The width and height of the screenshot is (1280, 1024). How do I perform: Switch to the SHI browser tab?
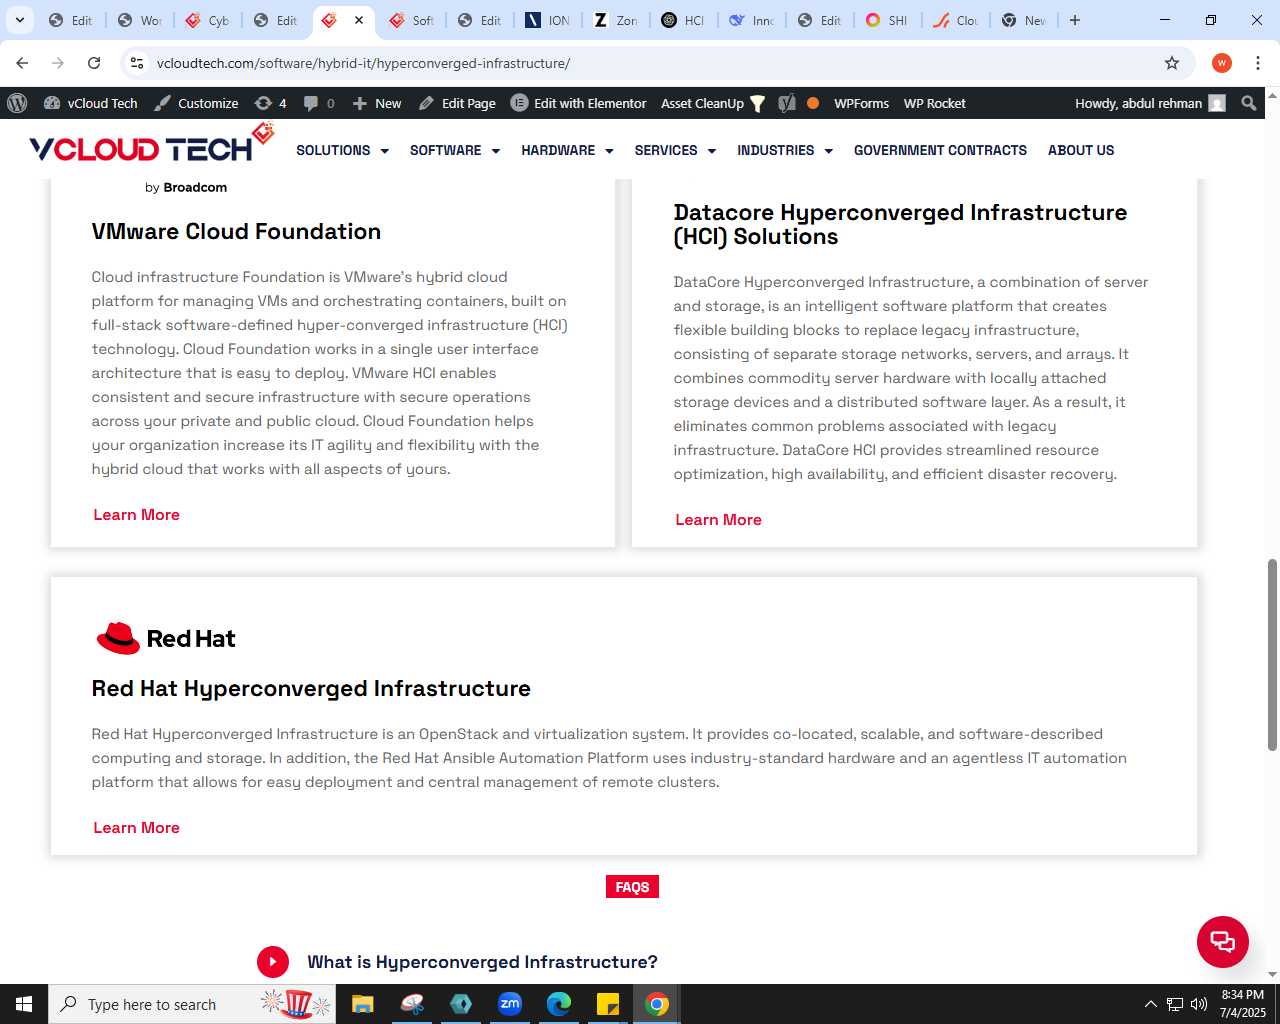click(888, 20)
